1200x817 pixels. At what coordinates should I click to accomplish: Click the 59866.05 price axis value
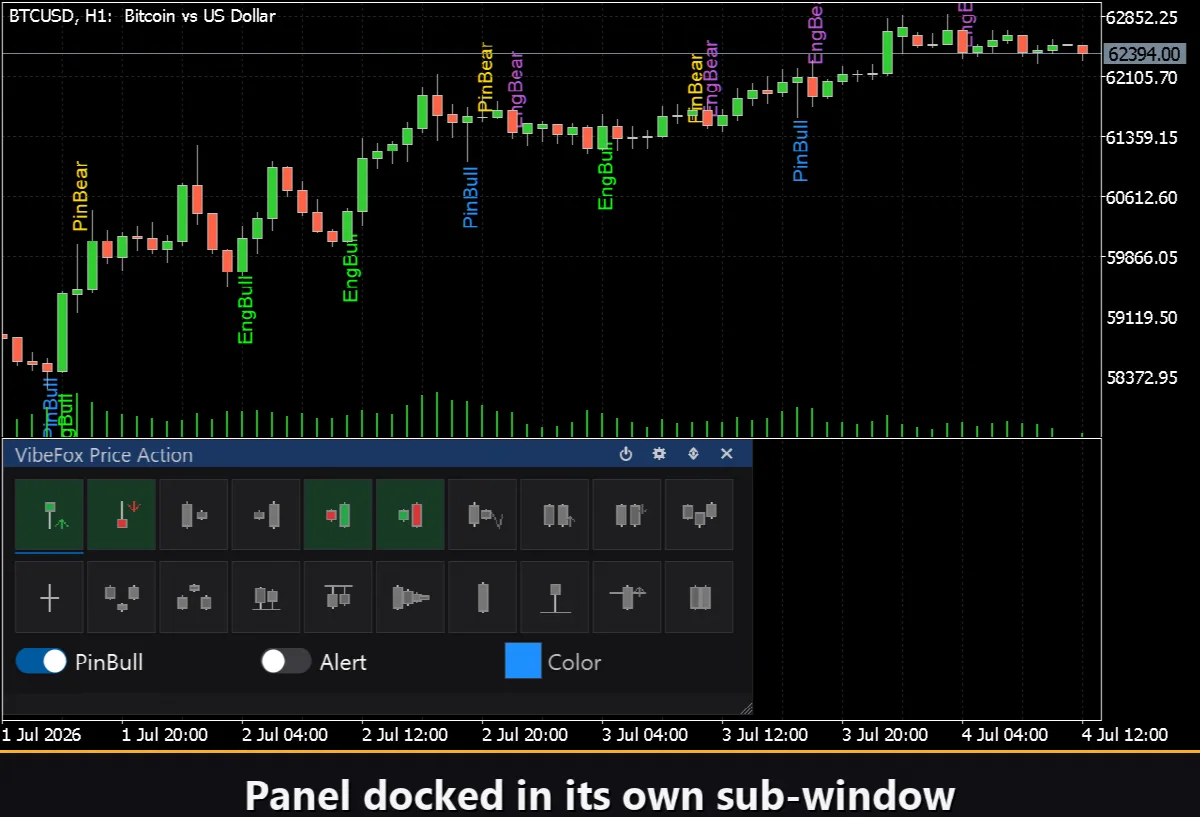(1142, 257)
